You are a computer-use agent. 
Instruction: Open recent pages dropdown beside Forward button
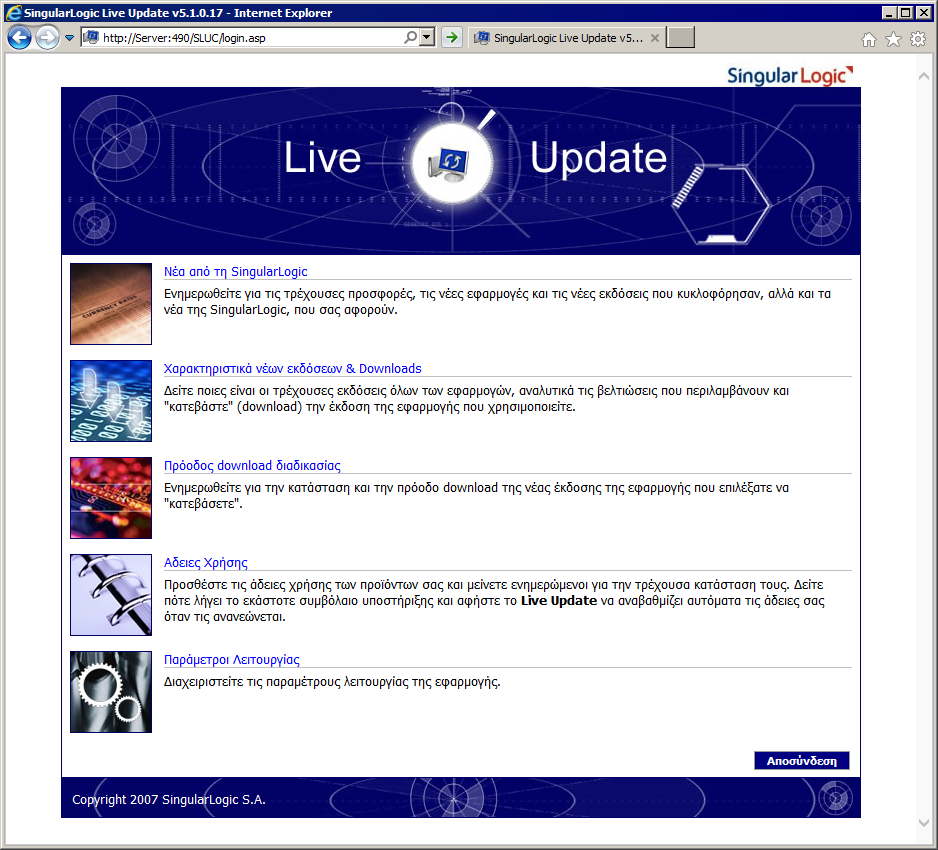[x=69, y=38]
